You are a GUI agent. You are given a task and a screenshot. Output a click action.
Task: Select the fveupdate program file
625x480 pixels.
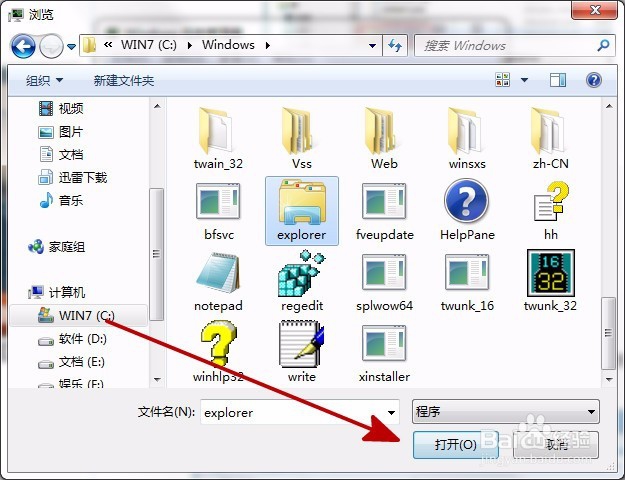pyautogui.click(x=384, y=210)
